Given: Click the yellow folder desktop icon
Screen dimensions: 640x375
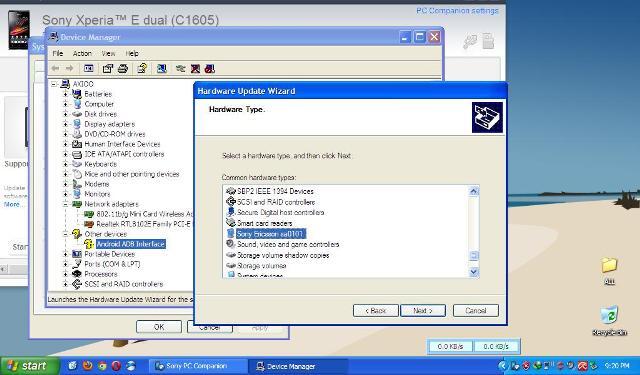Looking at the screenshot, I should (609, 265).
